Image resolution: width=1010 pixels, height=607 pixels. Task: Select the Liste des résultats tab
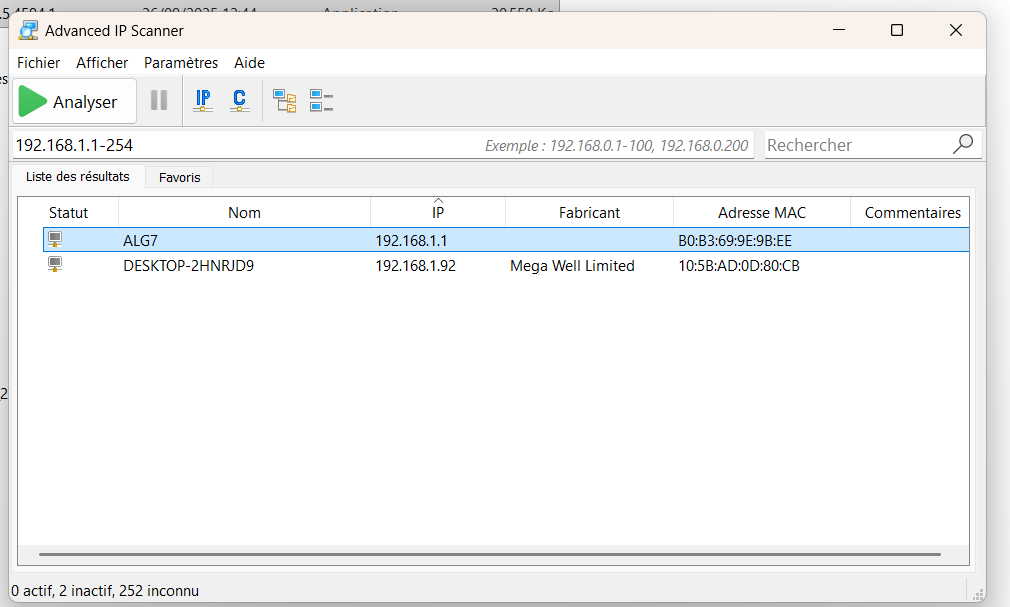[x=77, y=176]
